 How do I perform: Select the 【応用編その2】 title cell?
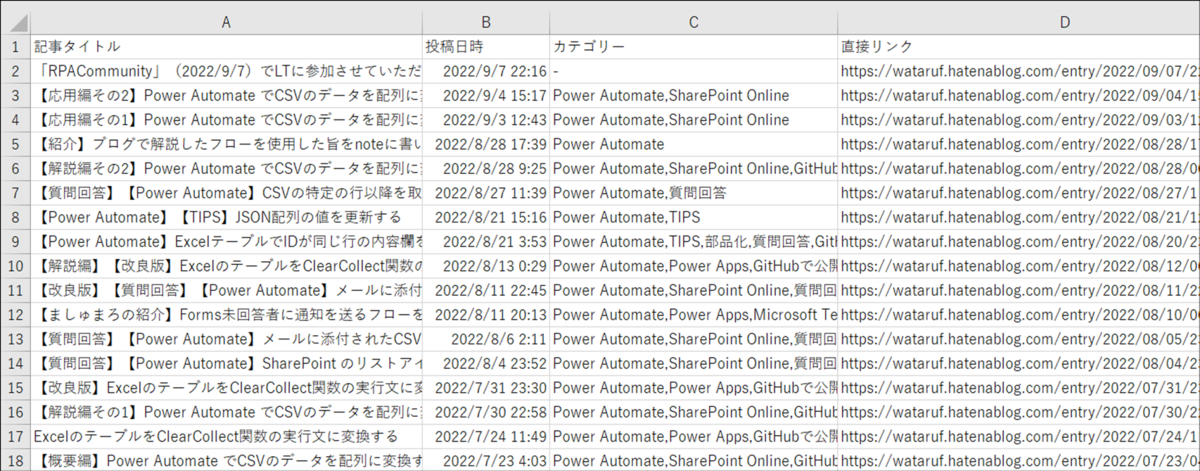pyautogui.click(x=226, y=95)
